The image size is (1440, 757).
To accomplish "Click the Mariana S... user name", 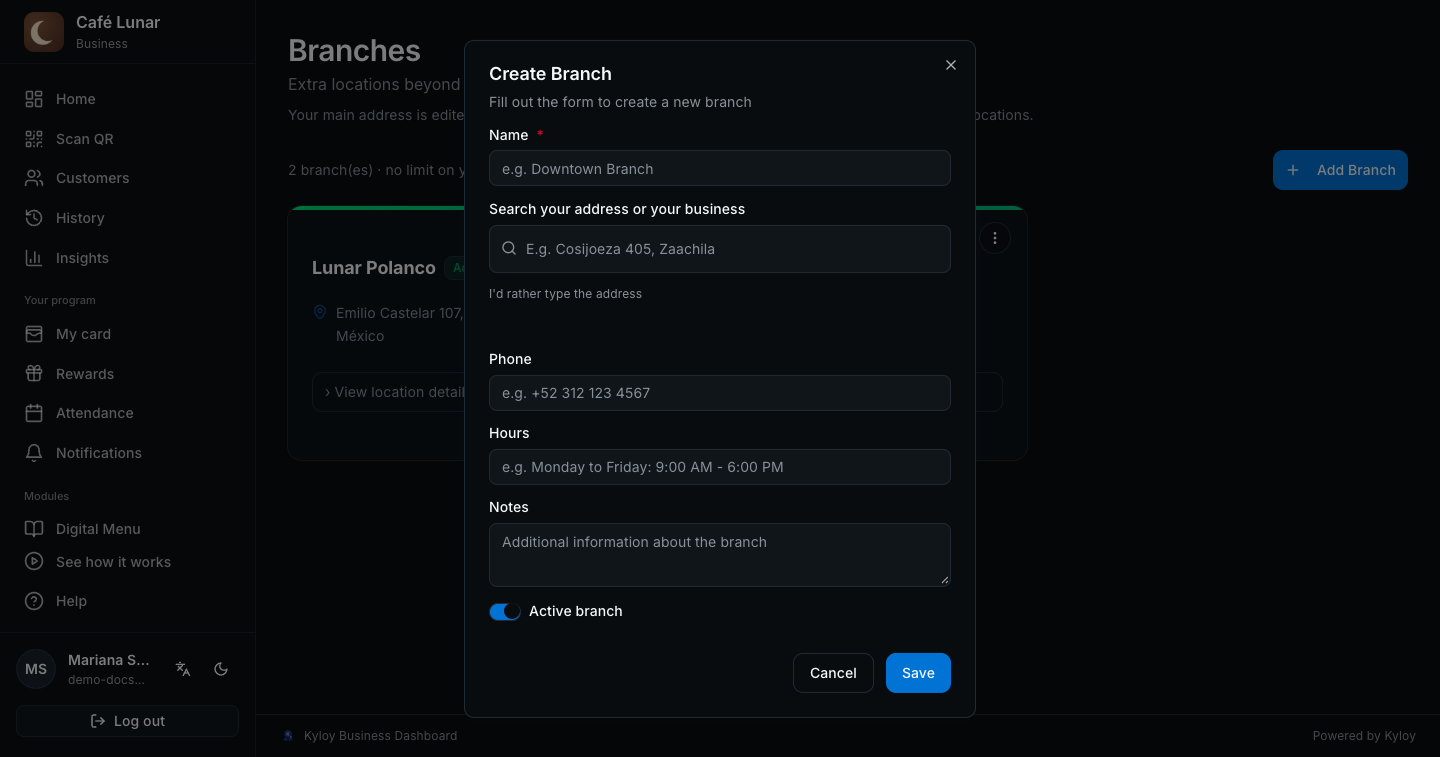I will 109,660.
